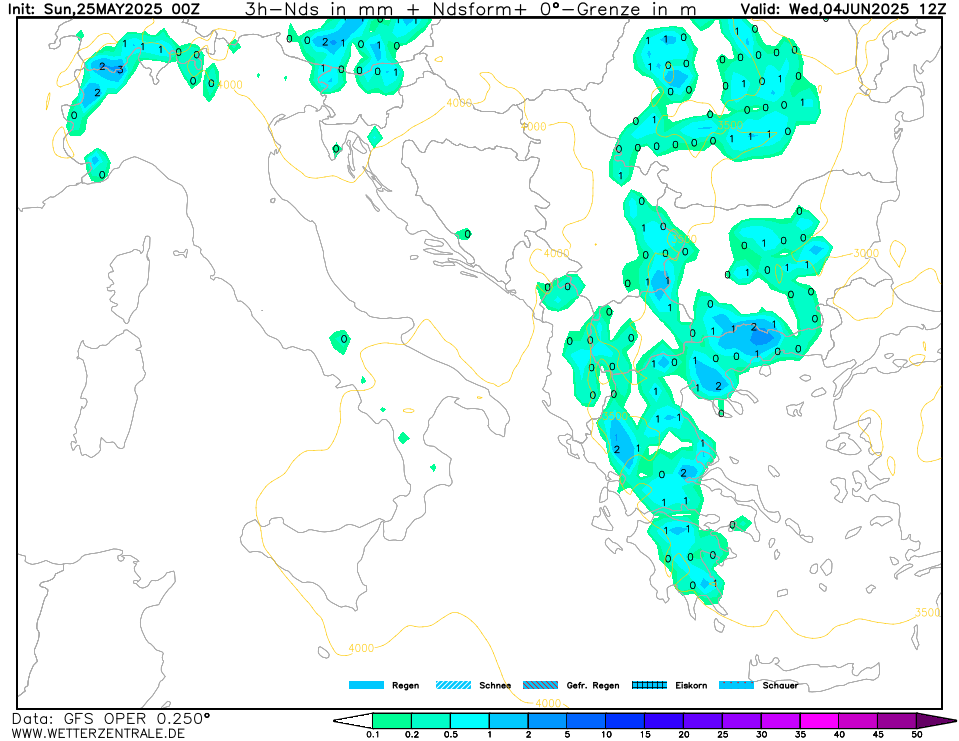Click the '25' colorbar scale label
Viewport: 959px width, 741px height.
[x=723, y=734]
